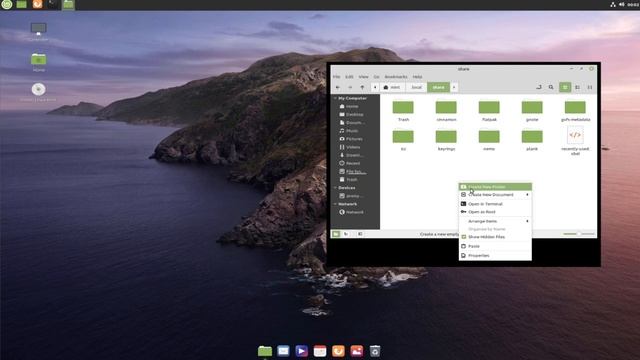Screen dimensions: 640x360
Task: Collapse the Devices section
Action: click(335, 188)
